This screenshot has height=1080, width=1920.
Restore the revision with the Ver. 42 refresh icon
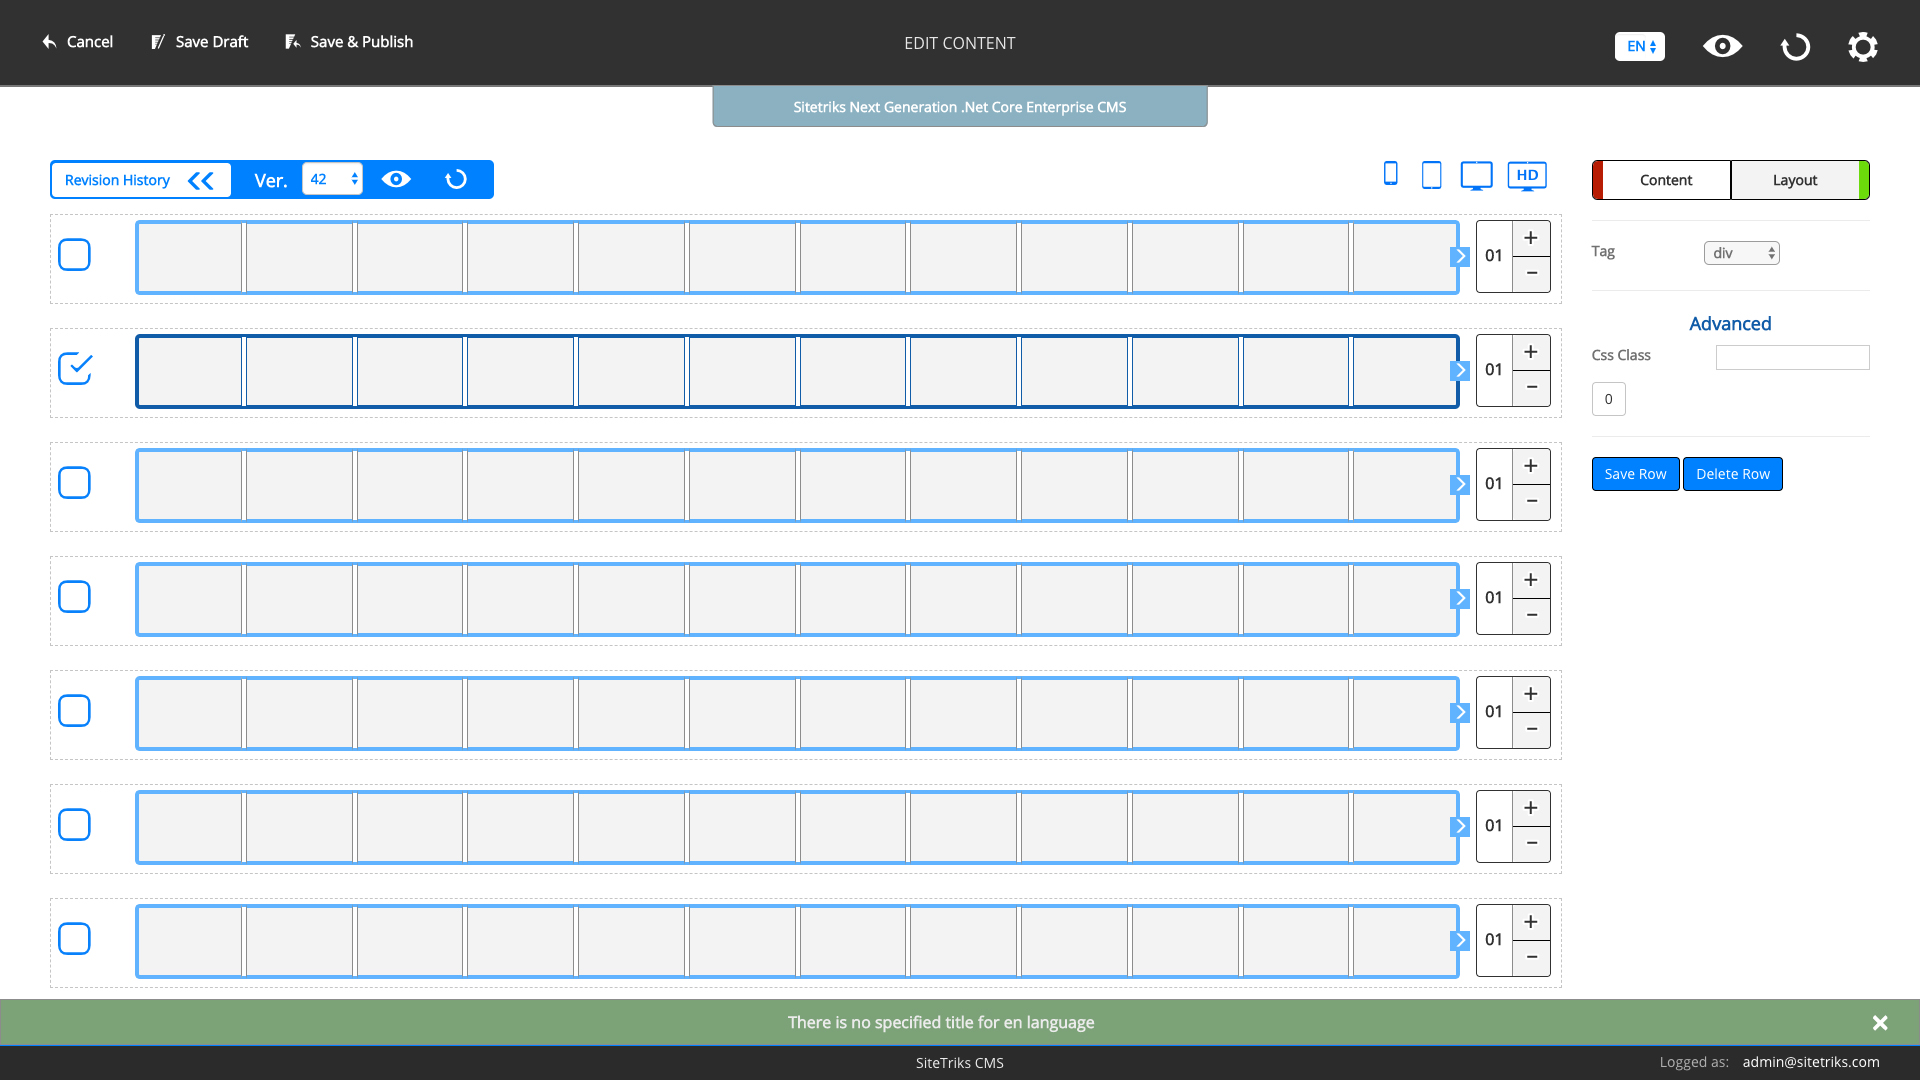coord(456,179)
